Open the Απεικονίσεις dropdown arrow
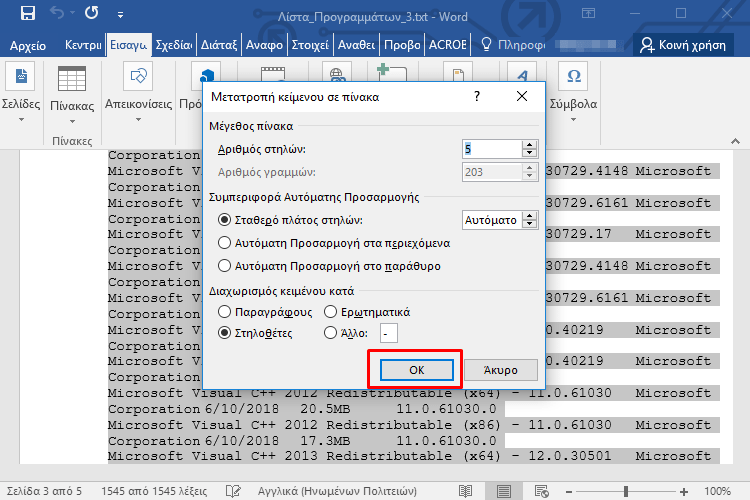750x500 pixels. click(138, 120)
